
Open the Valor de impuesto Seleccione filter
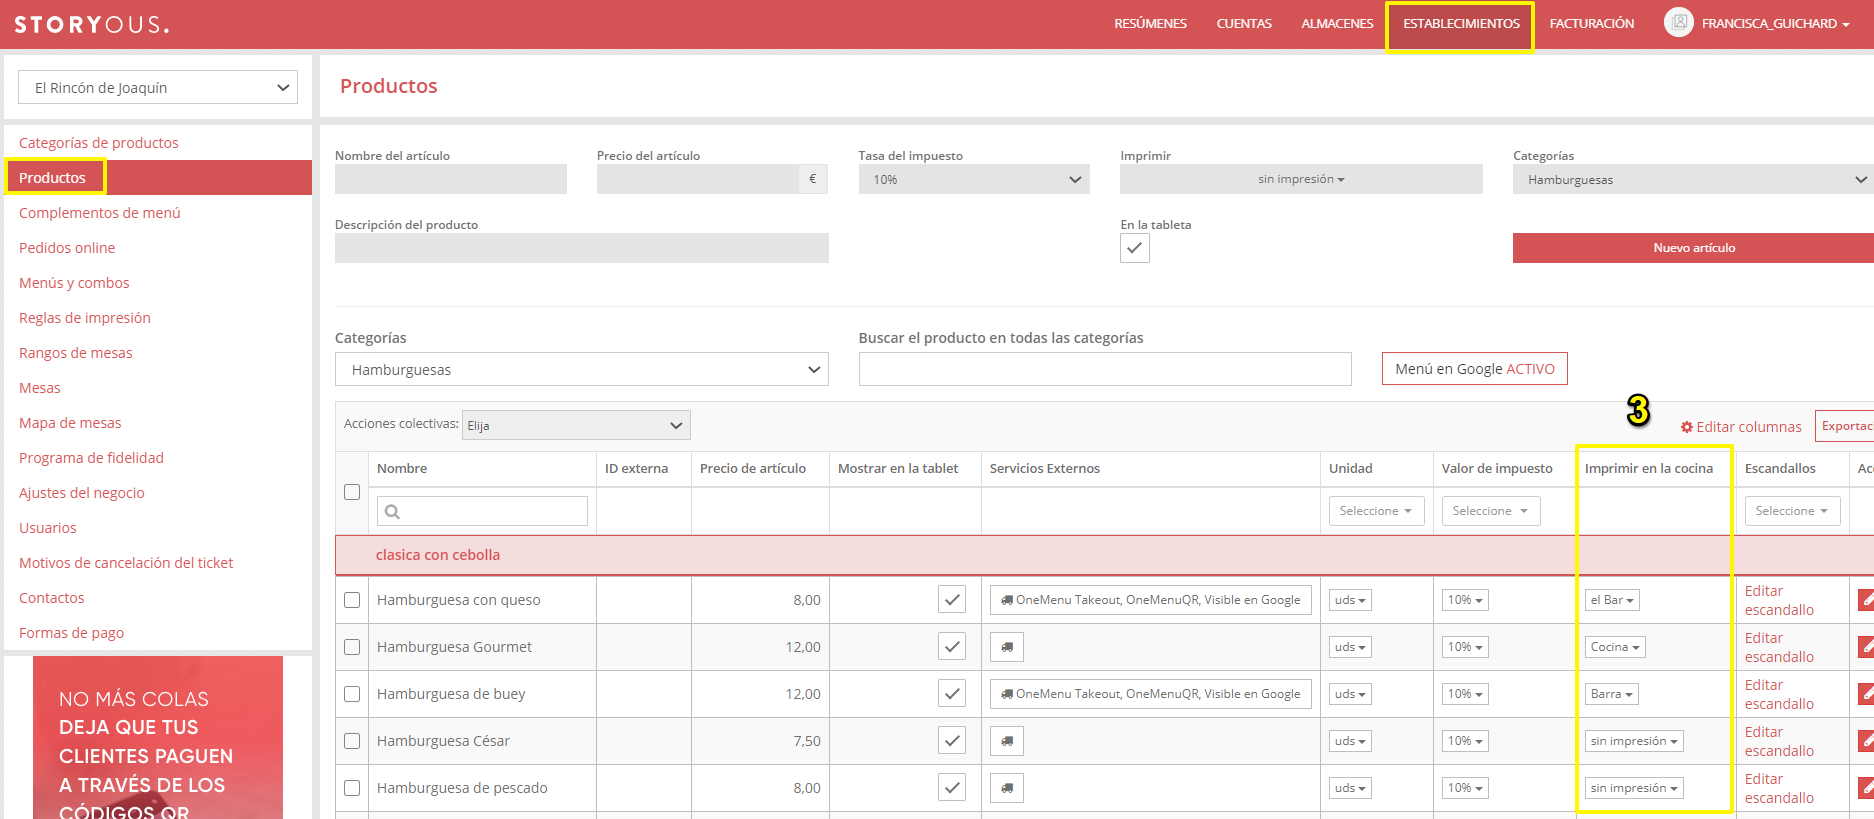pyautogui.click(x=1490, y=511)
